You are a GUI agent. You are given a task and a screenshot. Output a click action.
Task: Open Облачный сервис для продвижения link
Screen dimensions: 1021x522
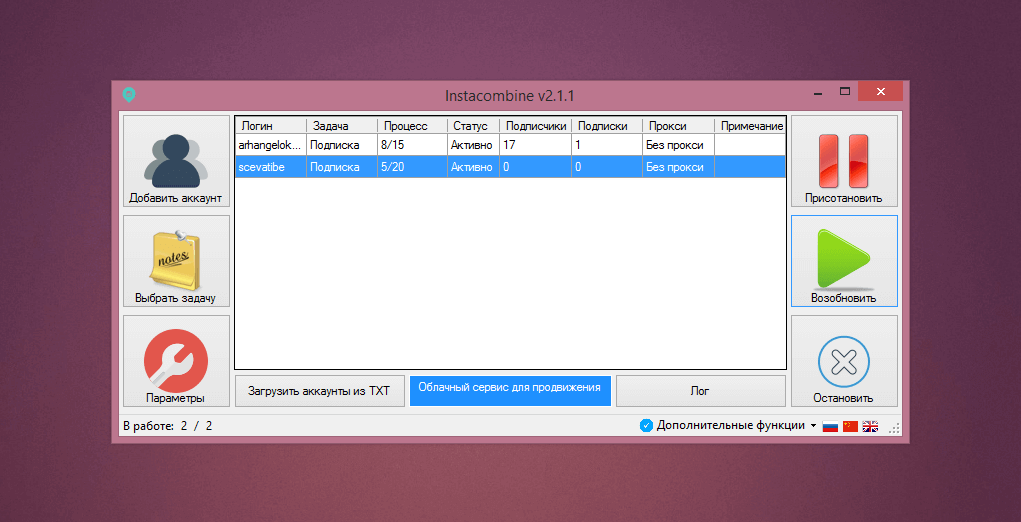[x=510, y=391]
